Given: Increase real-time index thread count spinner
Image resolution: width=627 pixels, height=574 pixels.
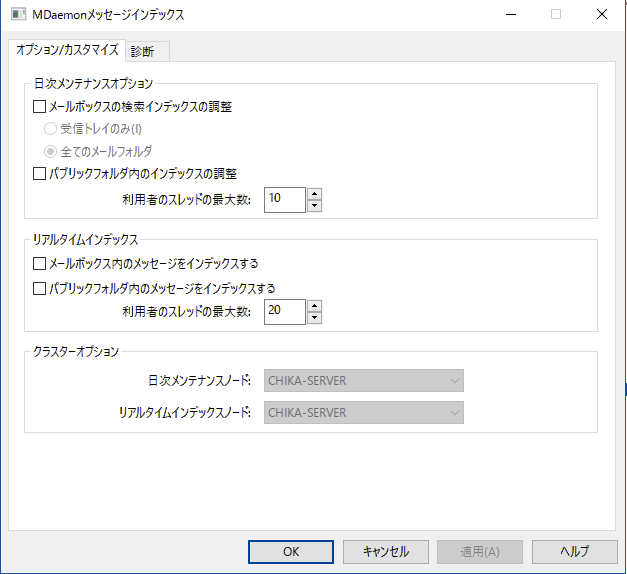Looking at the screenshot, I should point(314,306).
